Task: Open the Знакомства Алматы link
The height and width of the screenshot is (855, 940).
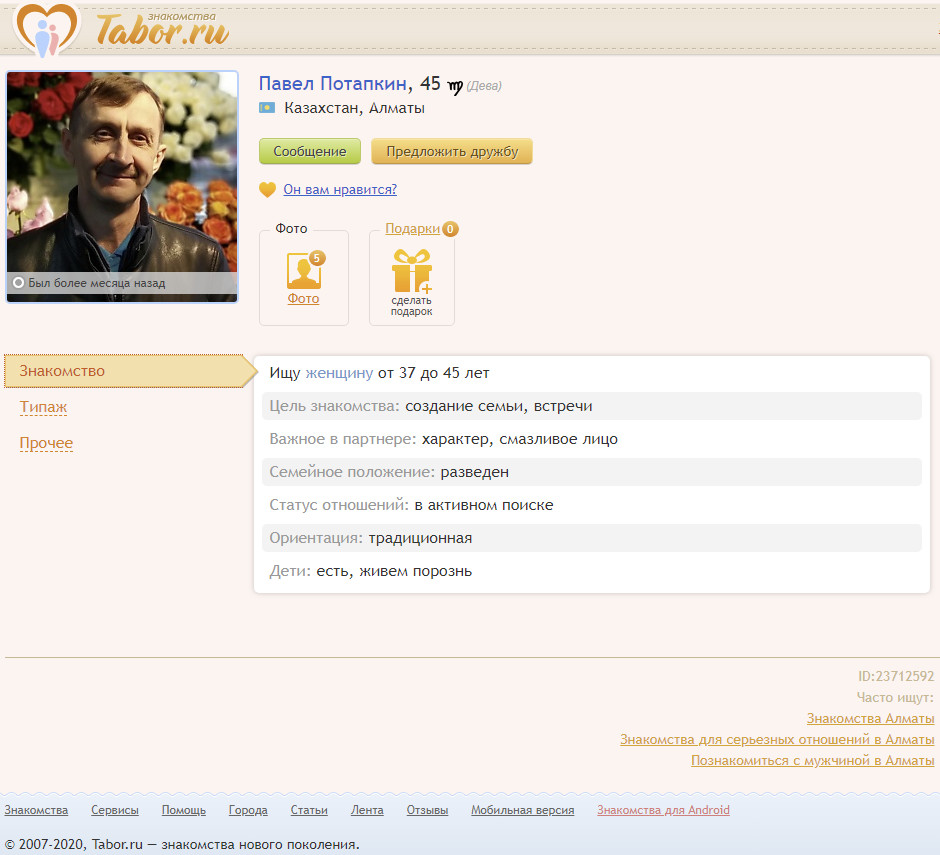Action: coord(870,718)
